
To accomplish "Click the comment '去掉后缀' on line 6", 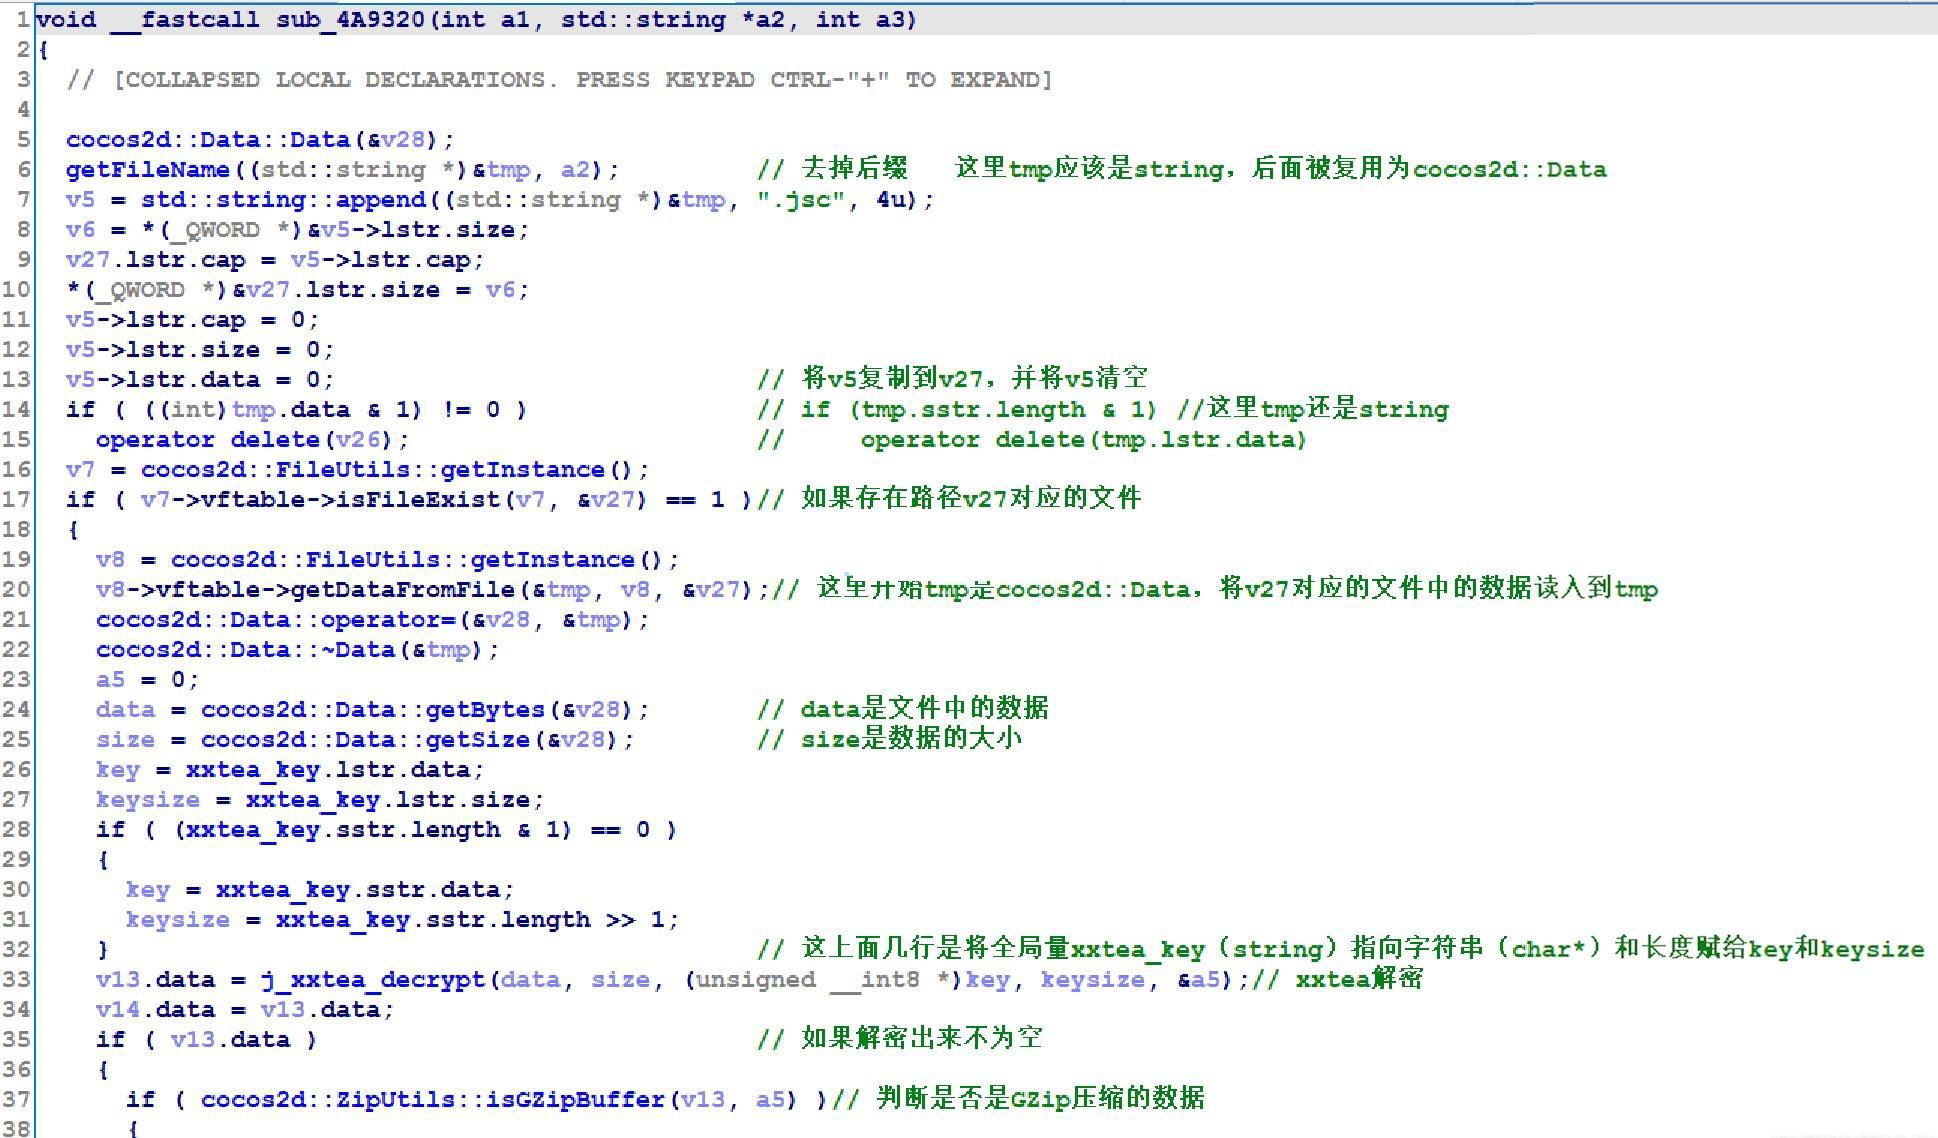I will (854, 169).
